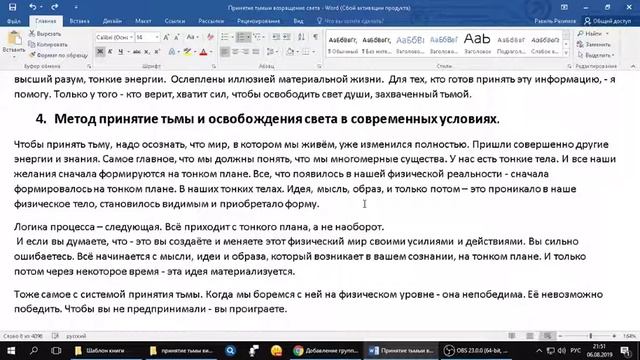Toggle underline Ч formatting
The height and width of the screenshot is (360, 640).
[x=120, y=52]
